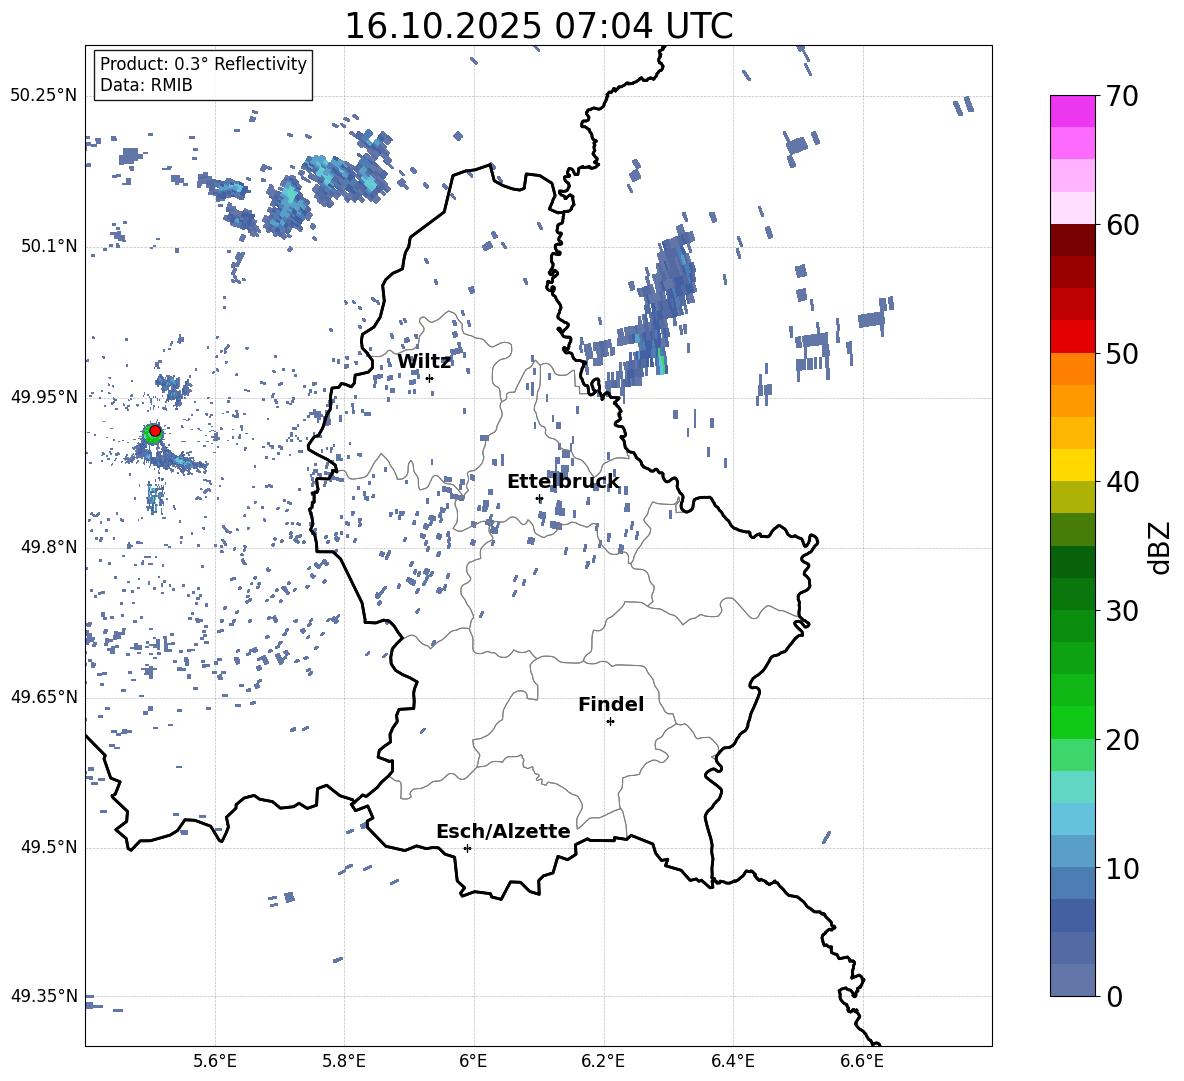This screenshot has height=1081, width=1184.
Task: Click the light blue colorbar segment near 15
Action: pos(1073,819)
